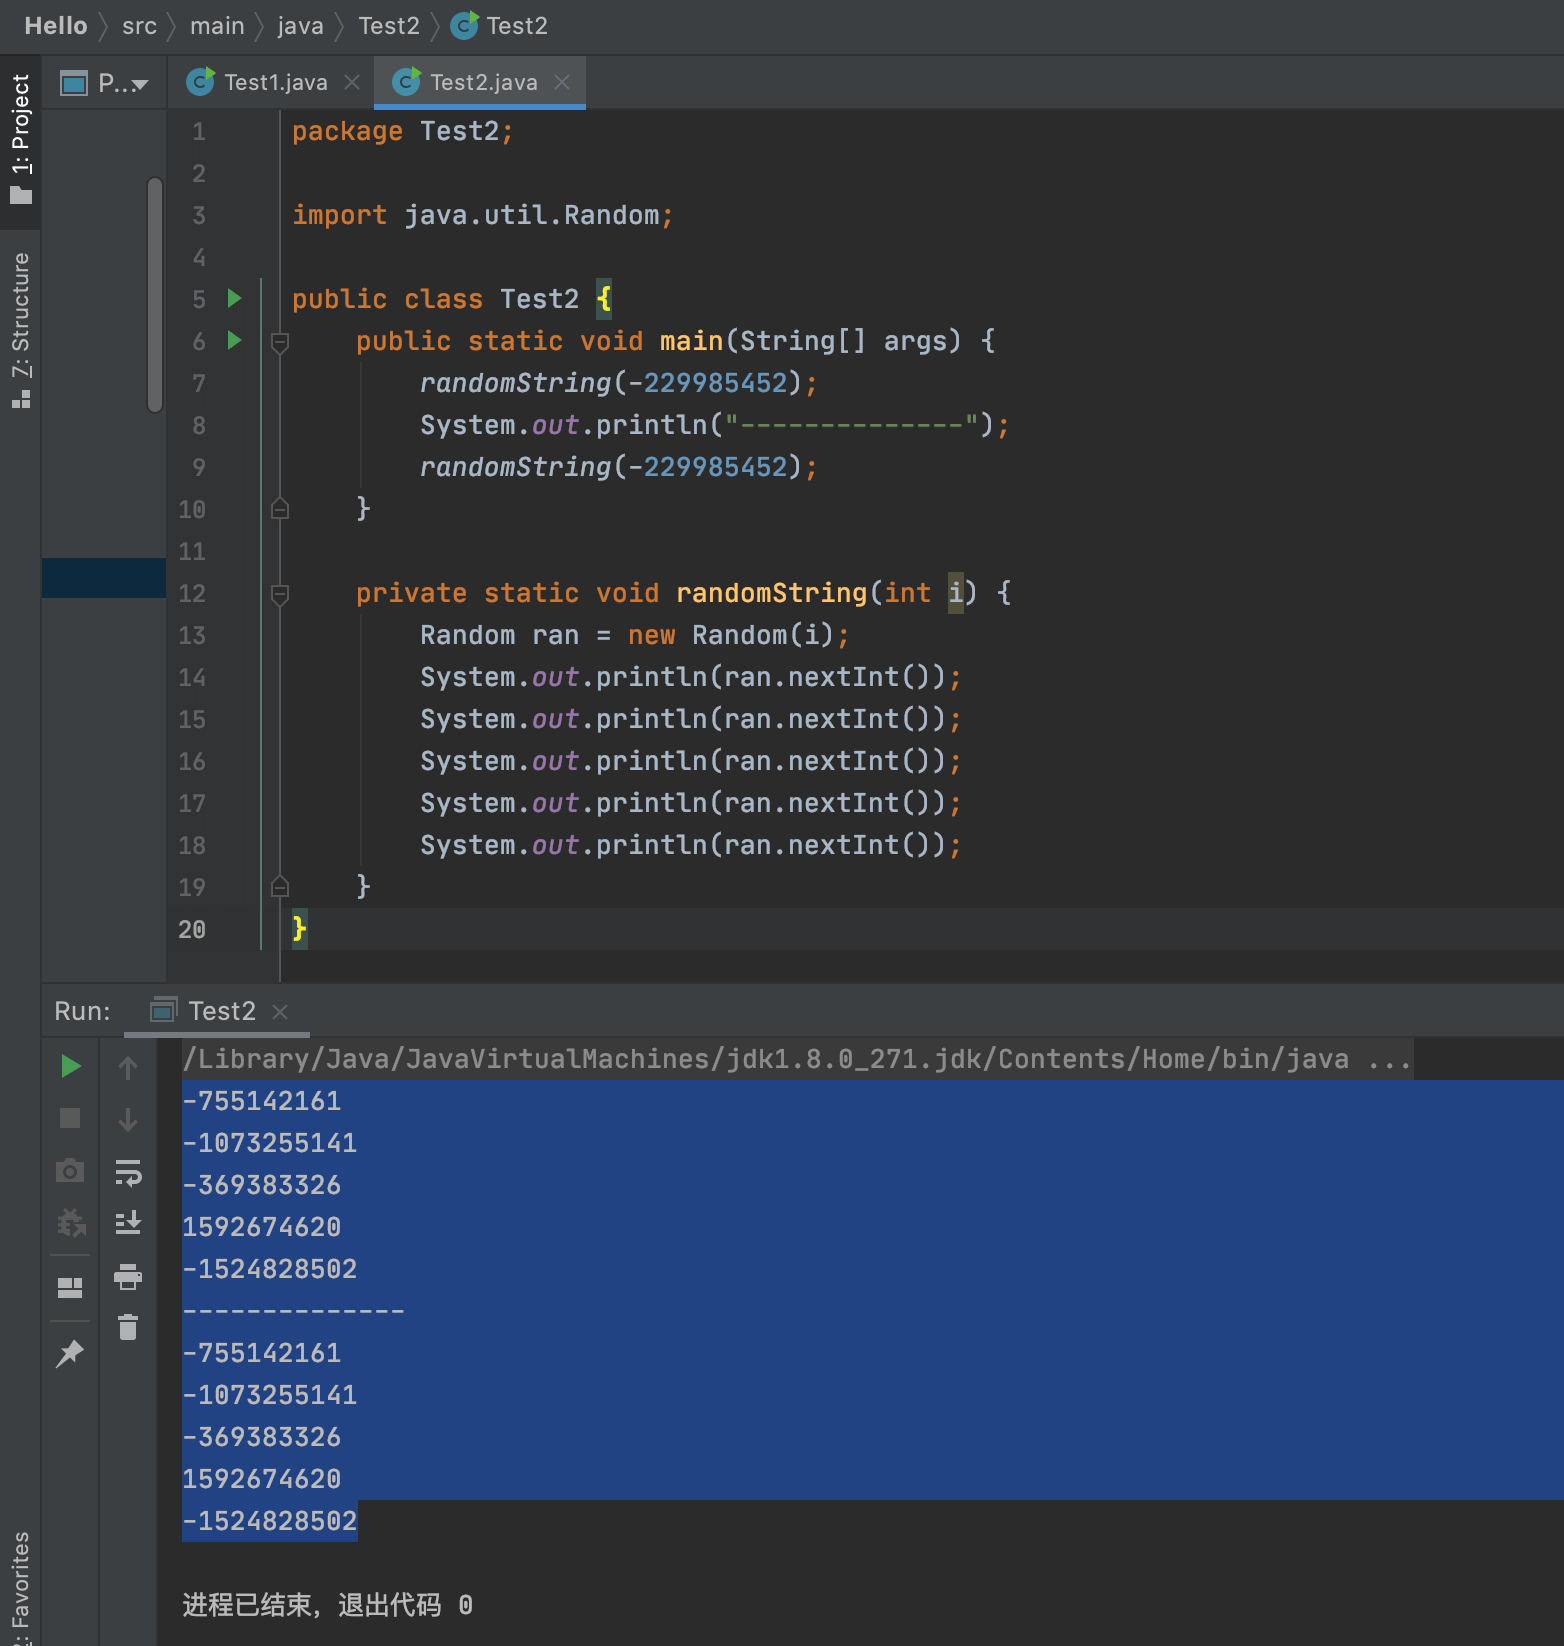Image resolution: width=1564 pixels, height=1646 pixels.
Task: Click the Stop process square icon
Action: click(x=70, y=1118)
